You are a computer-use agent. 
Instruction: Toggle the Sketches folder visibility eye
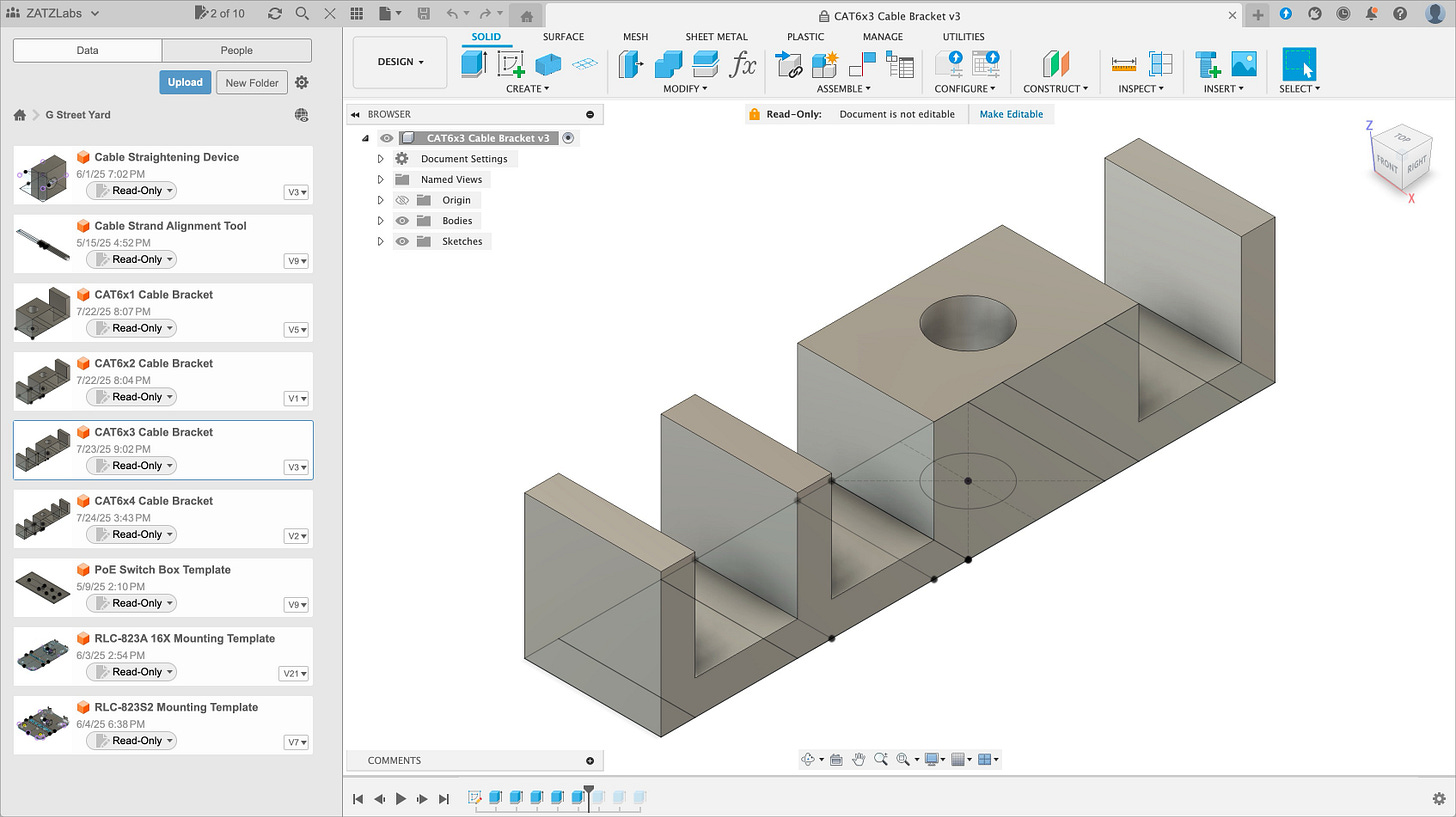click(402, 241)
